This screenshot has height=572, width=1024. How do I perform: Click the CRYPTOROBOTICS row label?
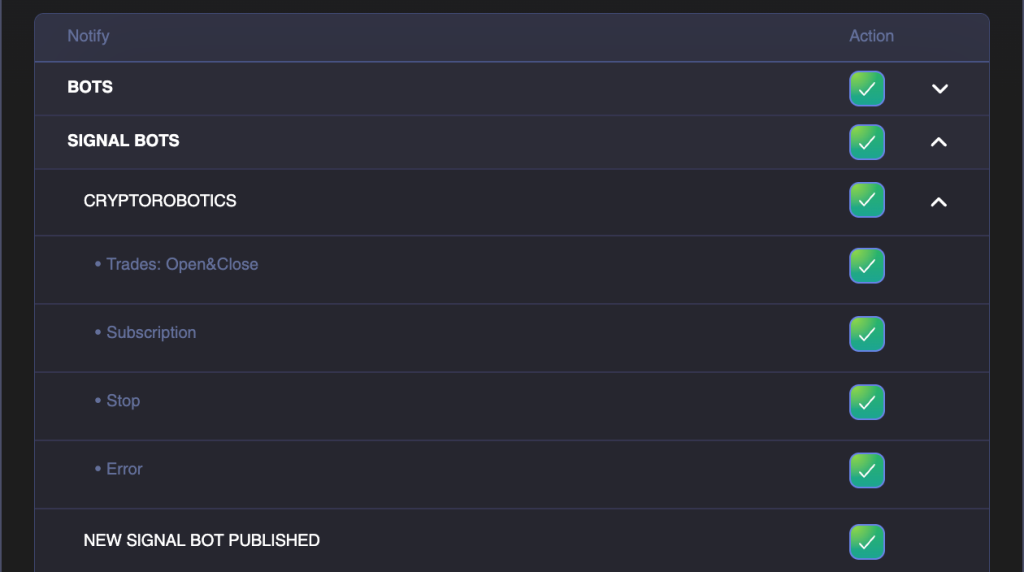[x=160, y=201]
